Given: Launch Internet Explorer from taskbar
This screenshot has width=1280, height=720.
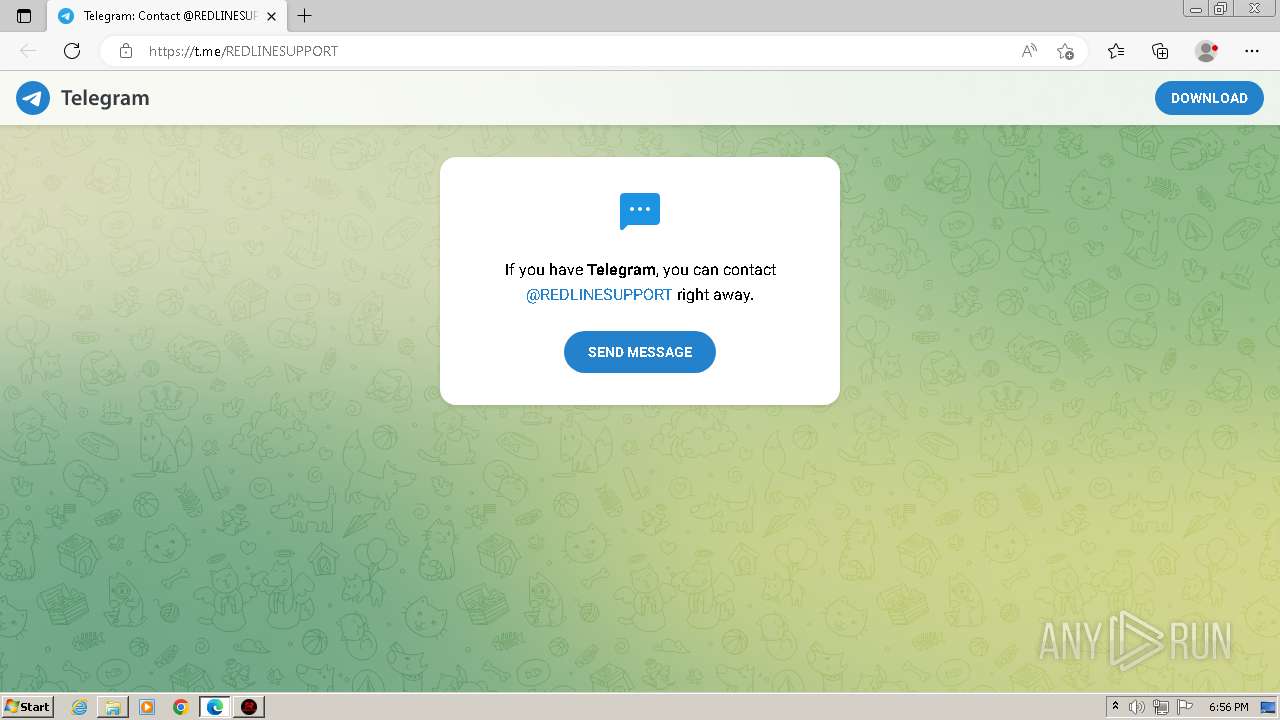Looking at the screenshot, I should point(79,707).
